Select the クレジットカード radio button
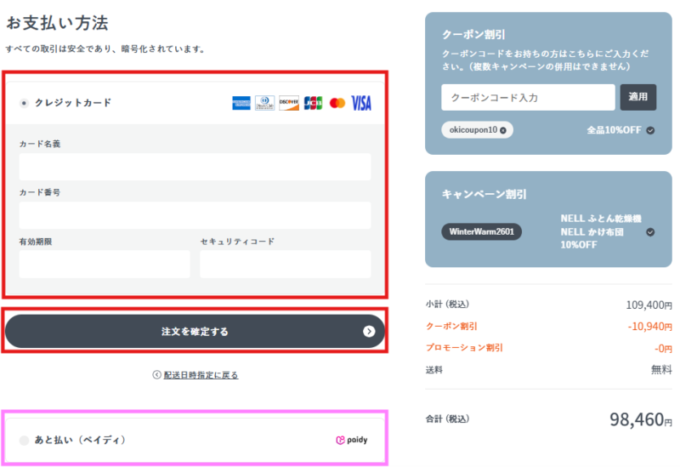 pyautogui.click(x=24, y=103)
